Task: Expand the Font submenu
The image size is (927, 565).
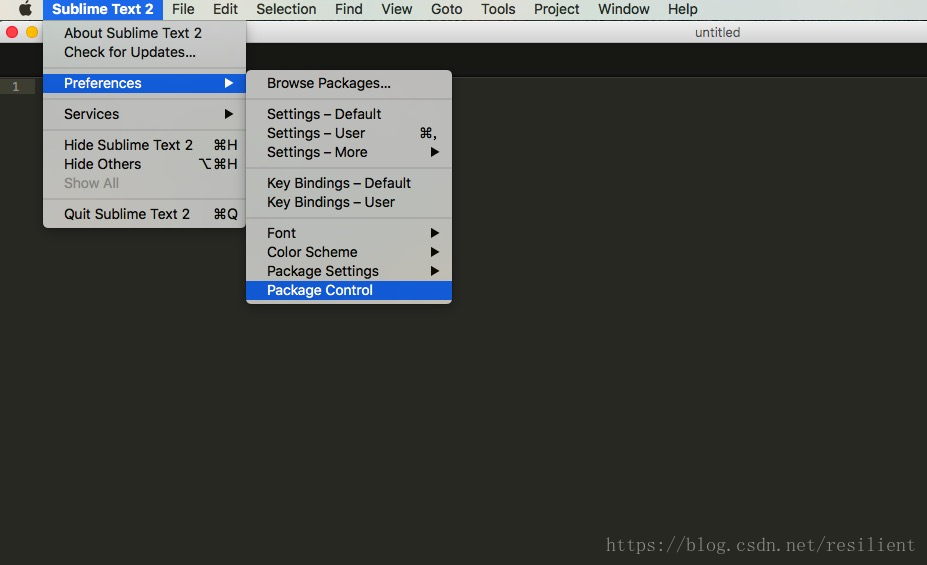Action: pos(349,233)
